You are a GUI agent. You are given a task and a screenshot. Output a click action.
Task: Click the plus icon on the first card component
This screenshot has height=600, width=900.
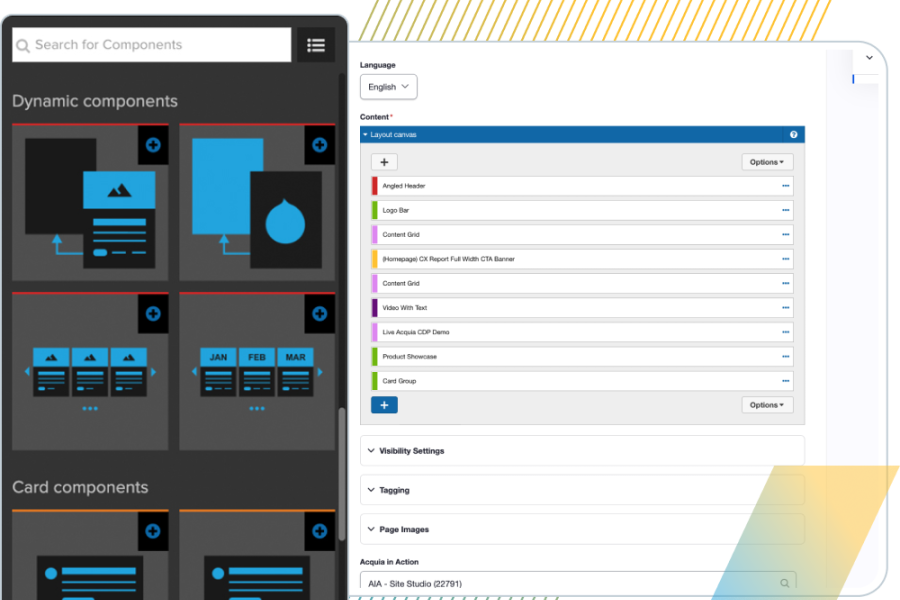pyautogui.click(x=152, y=531)
